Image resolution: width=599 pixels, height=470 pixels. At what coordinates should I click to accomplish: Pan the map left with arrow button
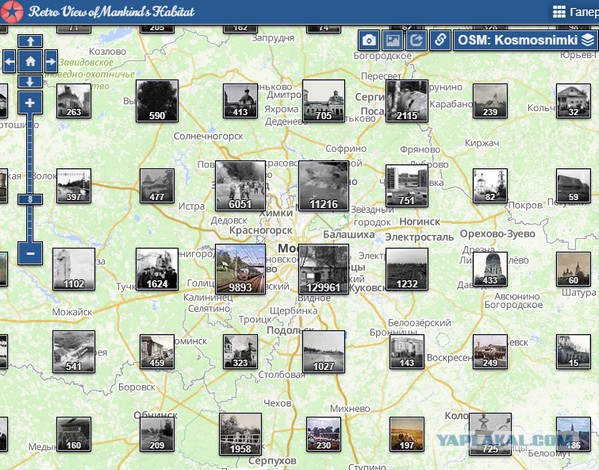tap(9, 61)
